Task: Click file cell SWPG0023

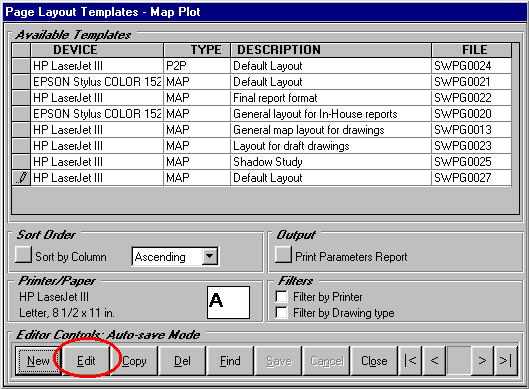Action: click(x=471, y=146)
